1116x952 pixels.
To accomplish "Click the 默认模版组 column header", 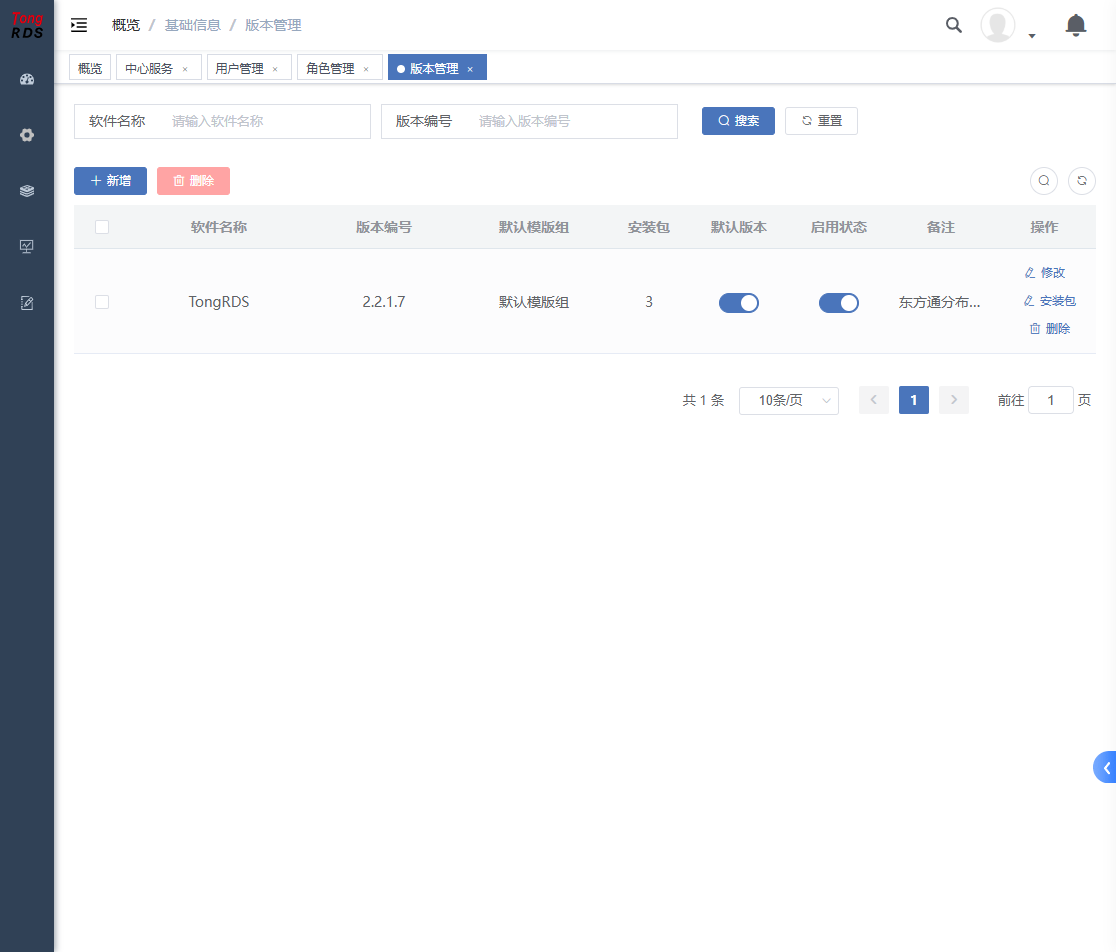I will coord(534,227).
